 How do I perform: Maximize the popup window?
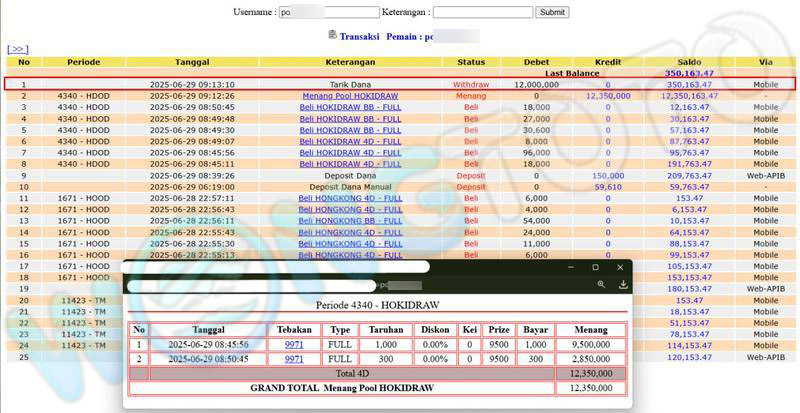pyautogui.click(x=595, y=267)
